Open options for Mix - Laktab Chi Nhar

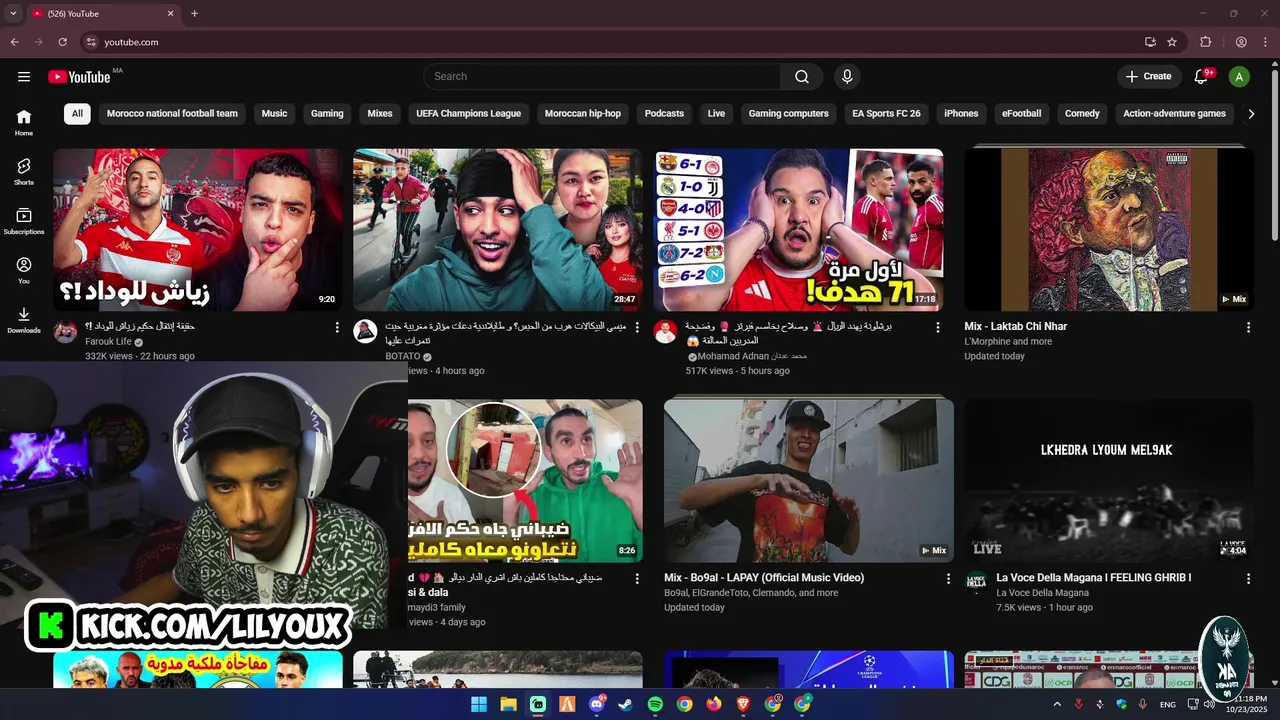tap(1248, 327)
